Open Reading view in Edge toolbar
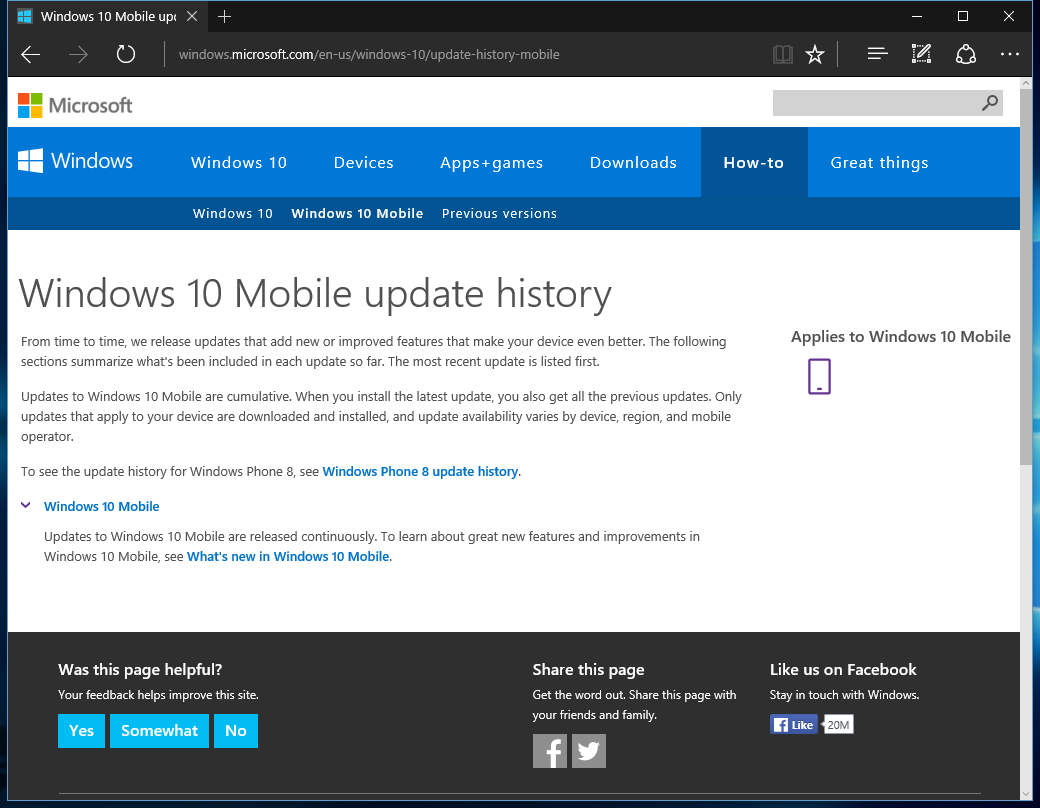This screenshot has width=1040, height=808. [x=782, y=54]
